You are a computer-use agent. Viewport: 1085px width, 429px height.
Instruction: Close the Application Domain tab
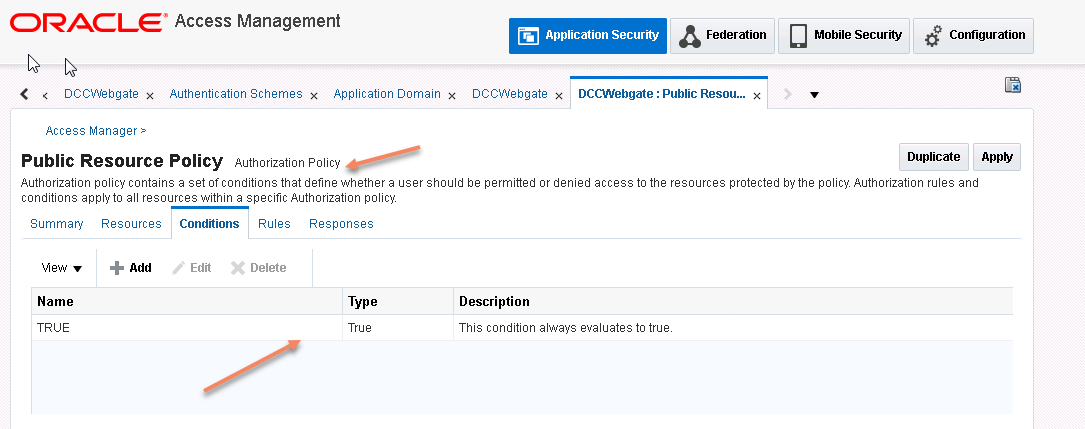(x=453, y=96)
